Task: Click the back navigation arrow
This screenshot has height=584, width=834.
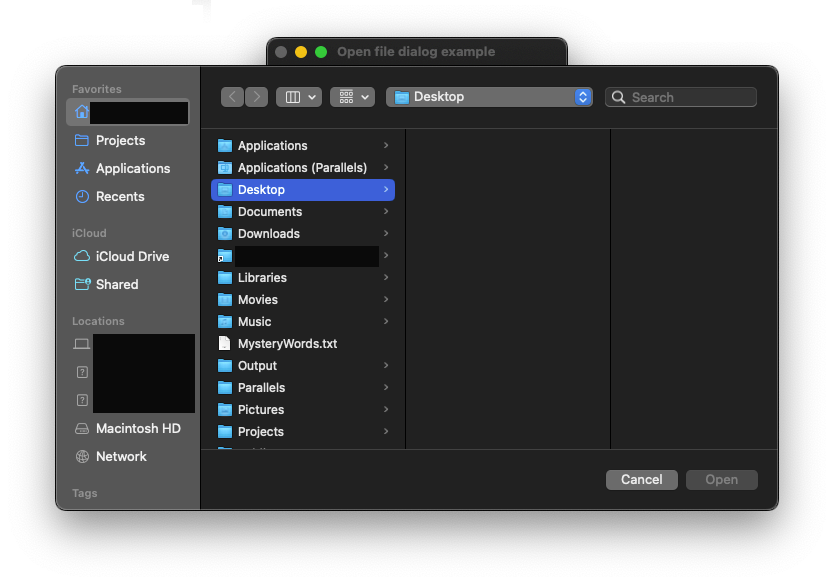Action: [x=233, y=97]
